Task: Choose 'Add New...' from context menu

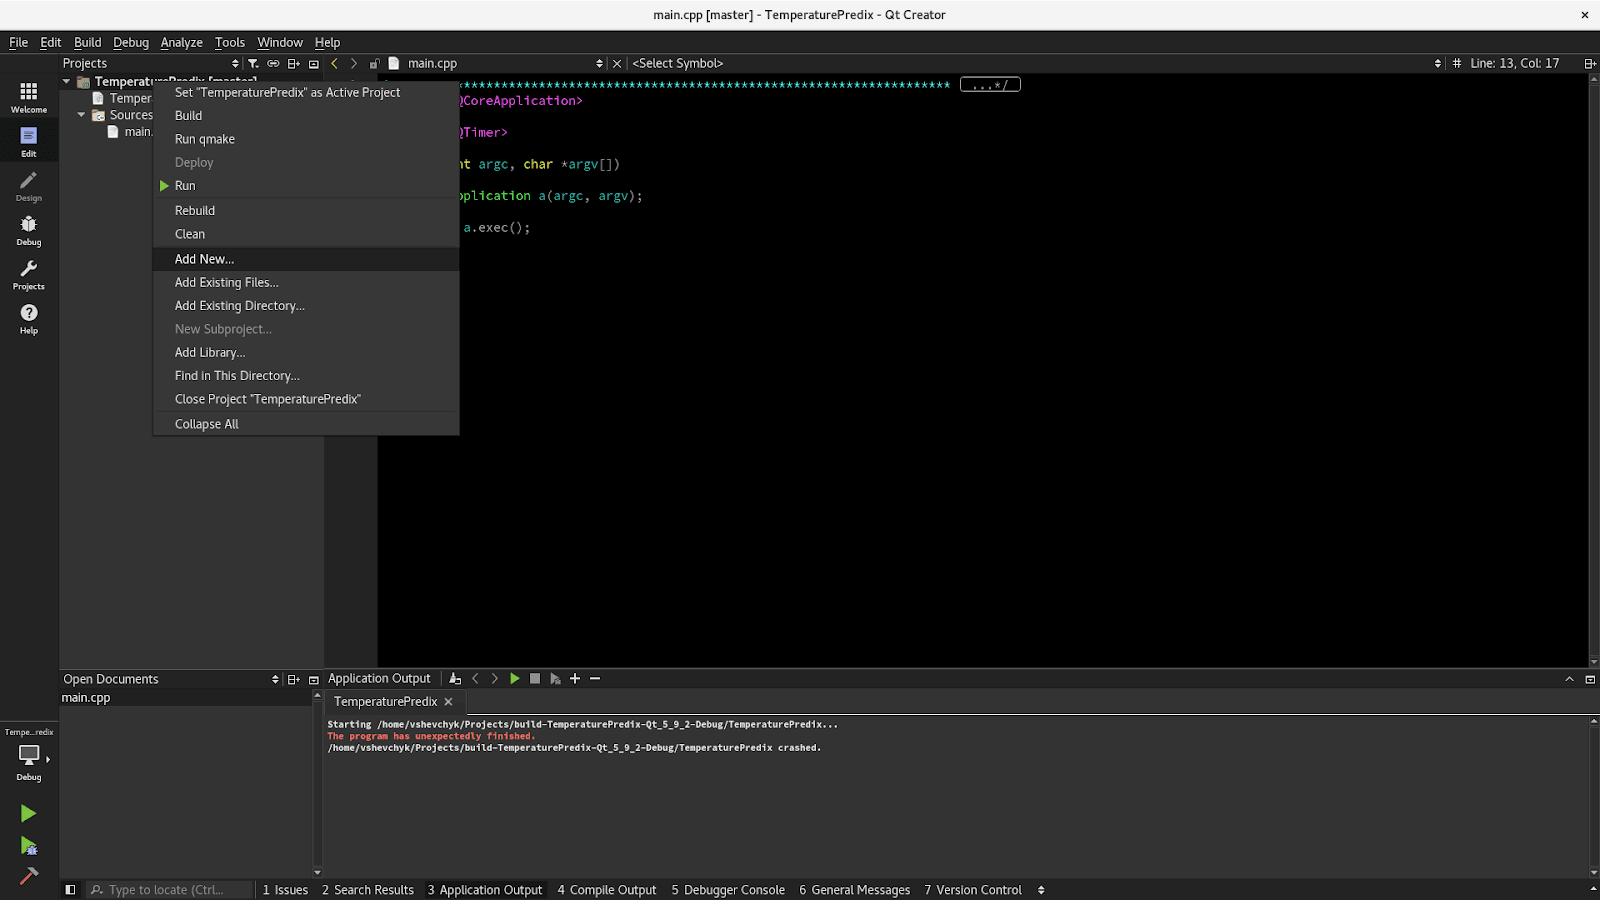Action: pyautogui.click(x=204, y=259)
